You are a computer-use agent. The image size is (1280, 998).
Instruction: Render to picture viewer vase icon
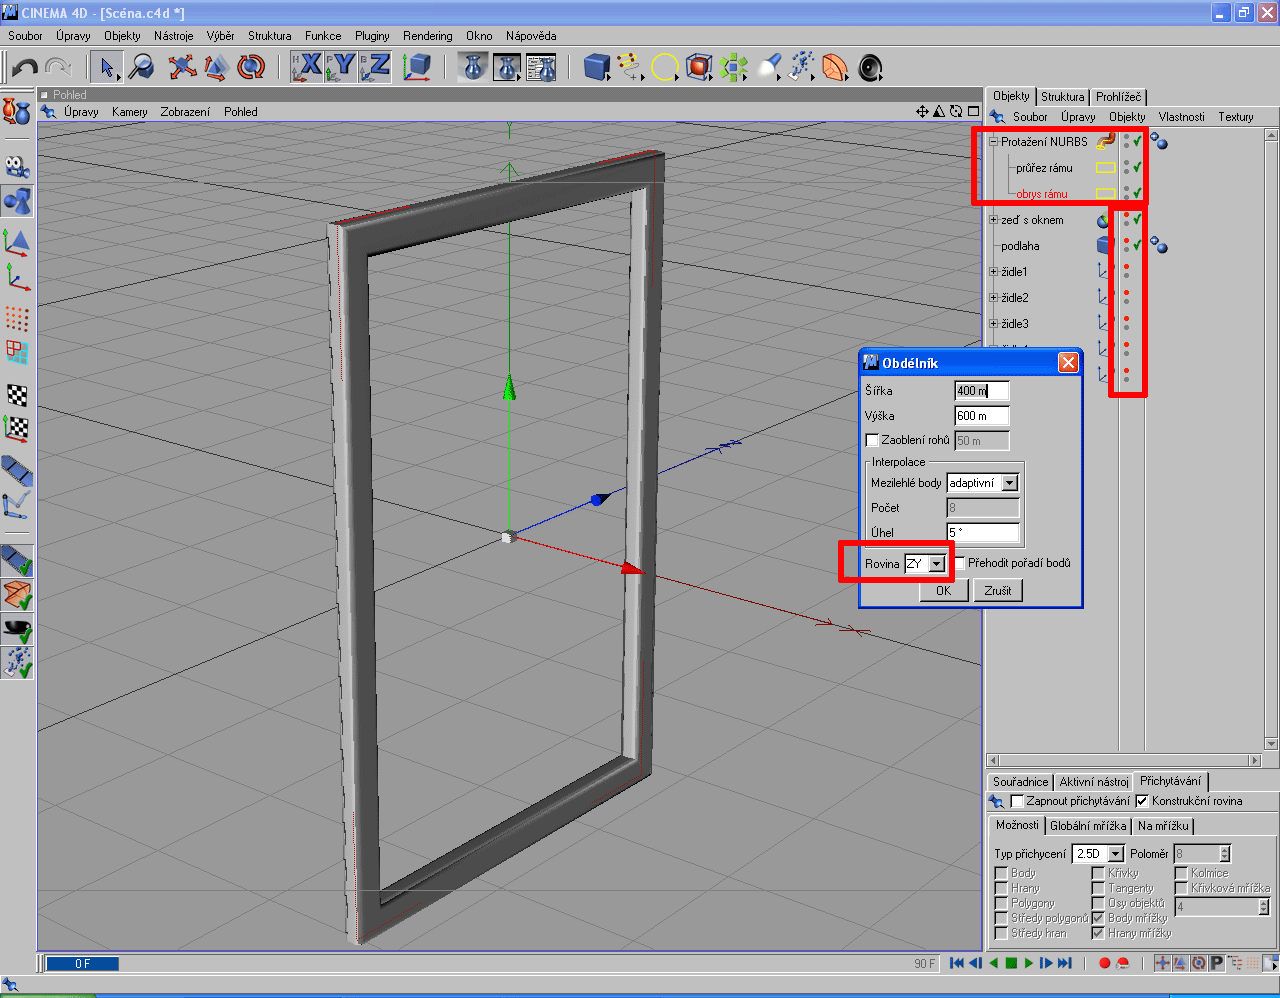click(x=507, y=68)
